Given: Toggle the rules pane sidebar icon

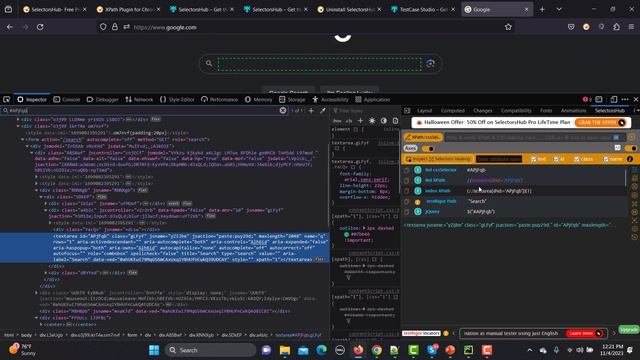Looking at the screenshot, I should pyautogui.click(x=407, y=111).
